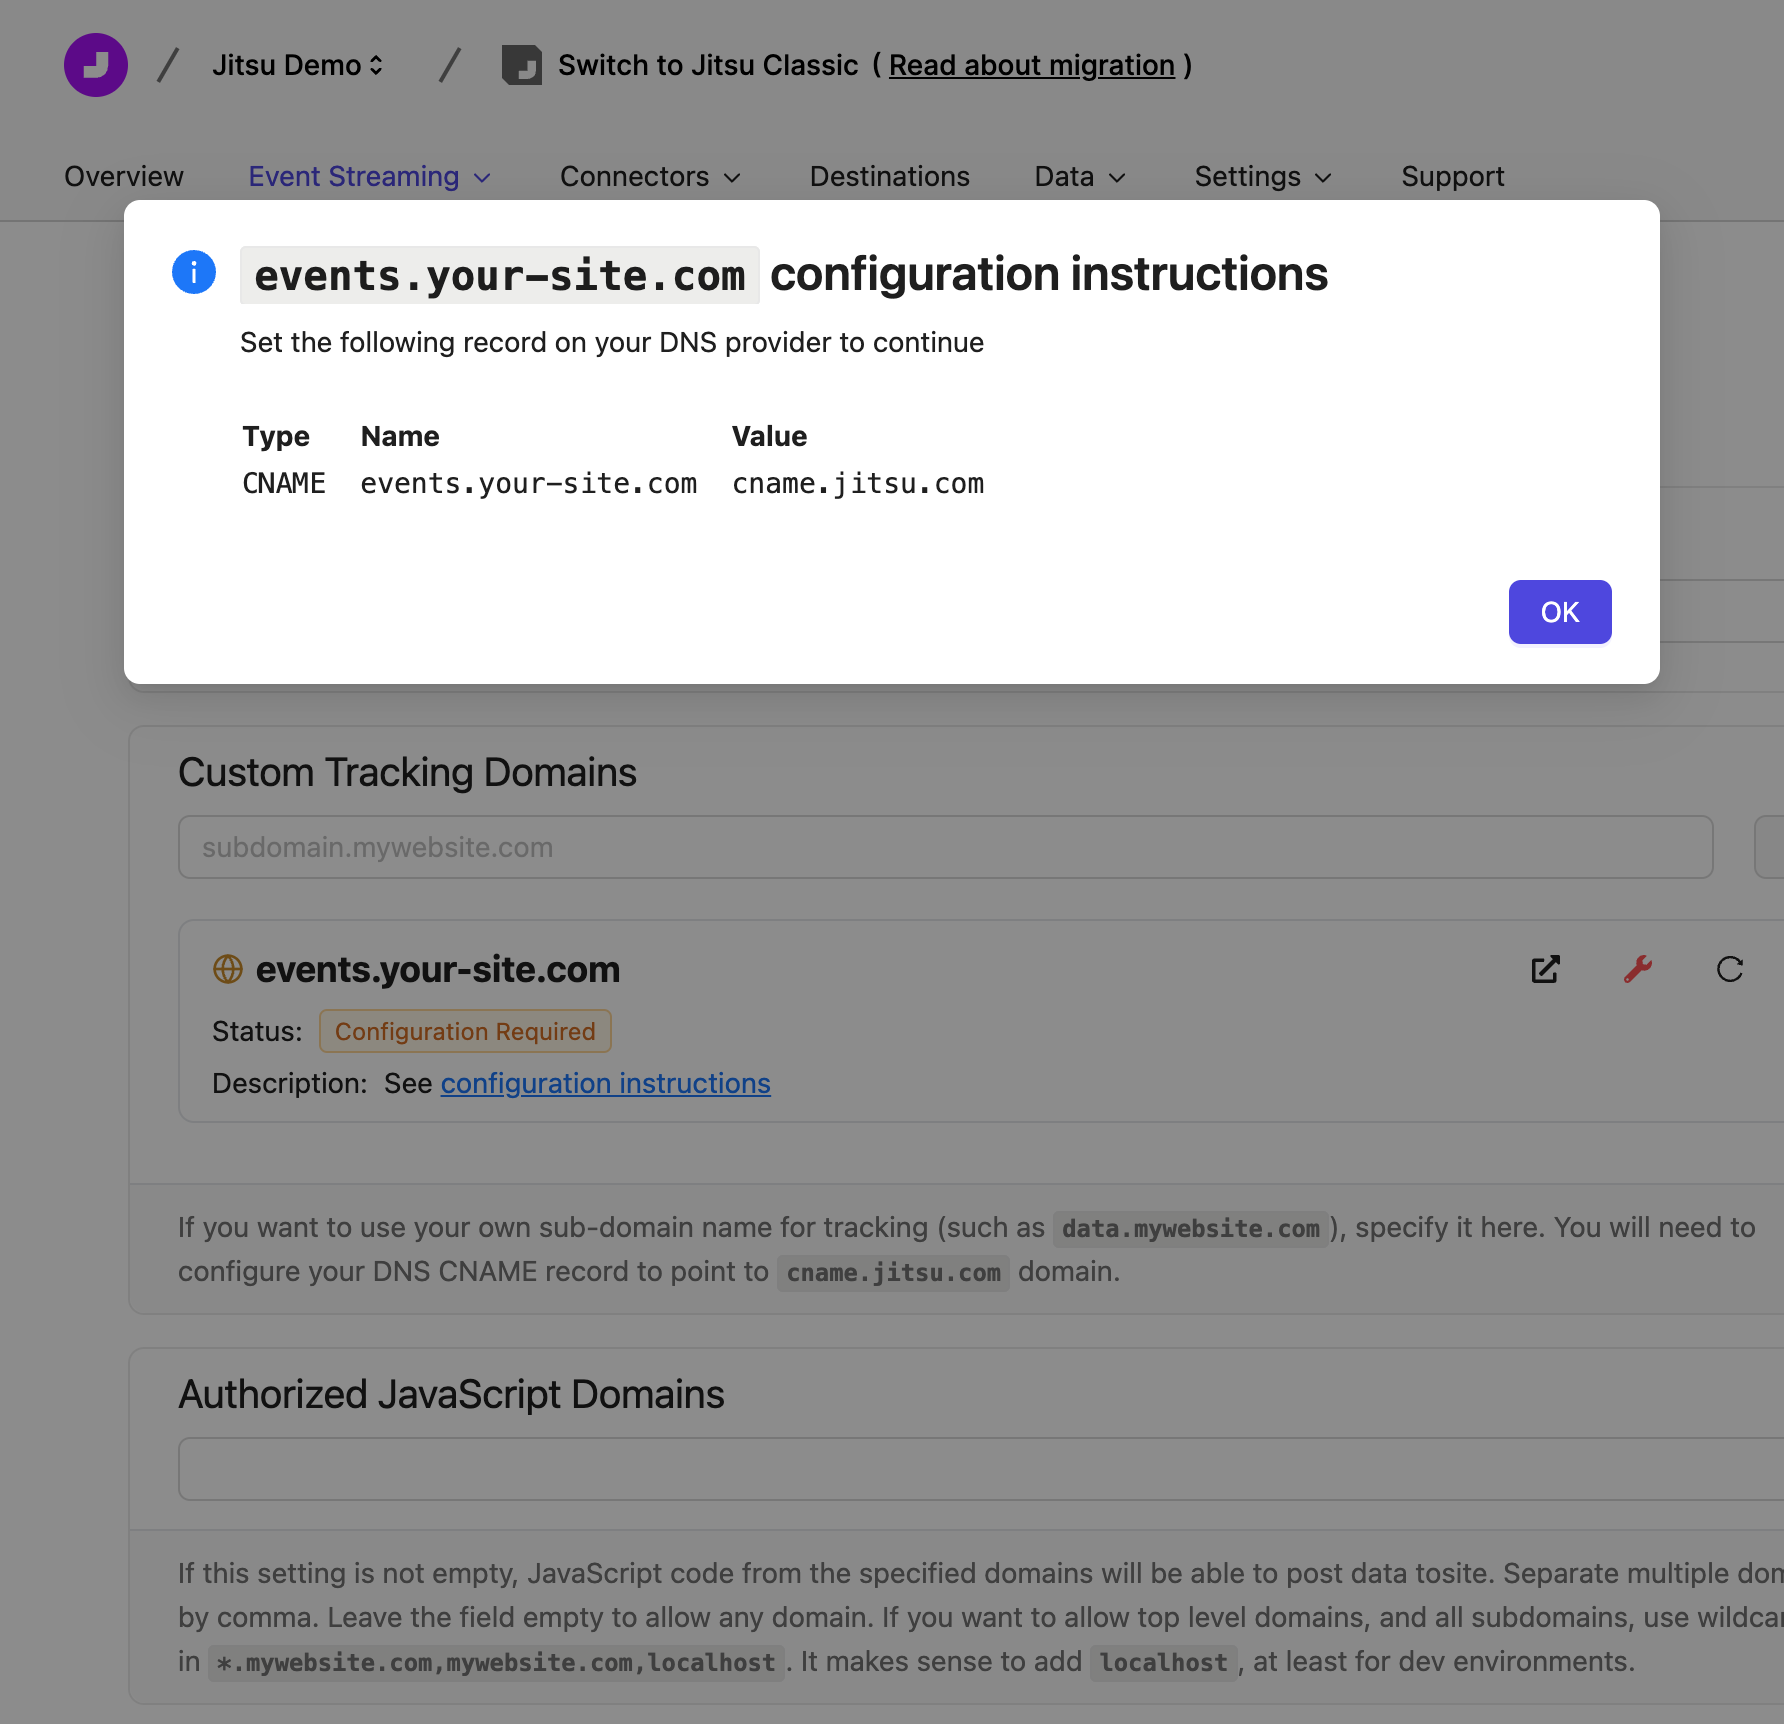Click the purple Jitsu logo icon

[96, 65]
